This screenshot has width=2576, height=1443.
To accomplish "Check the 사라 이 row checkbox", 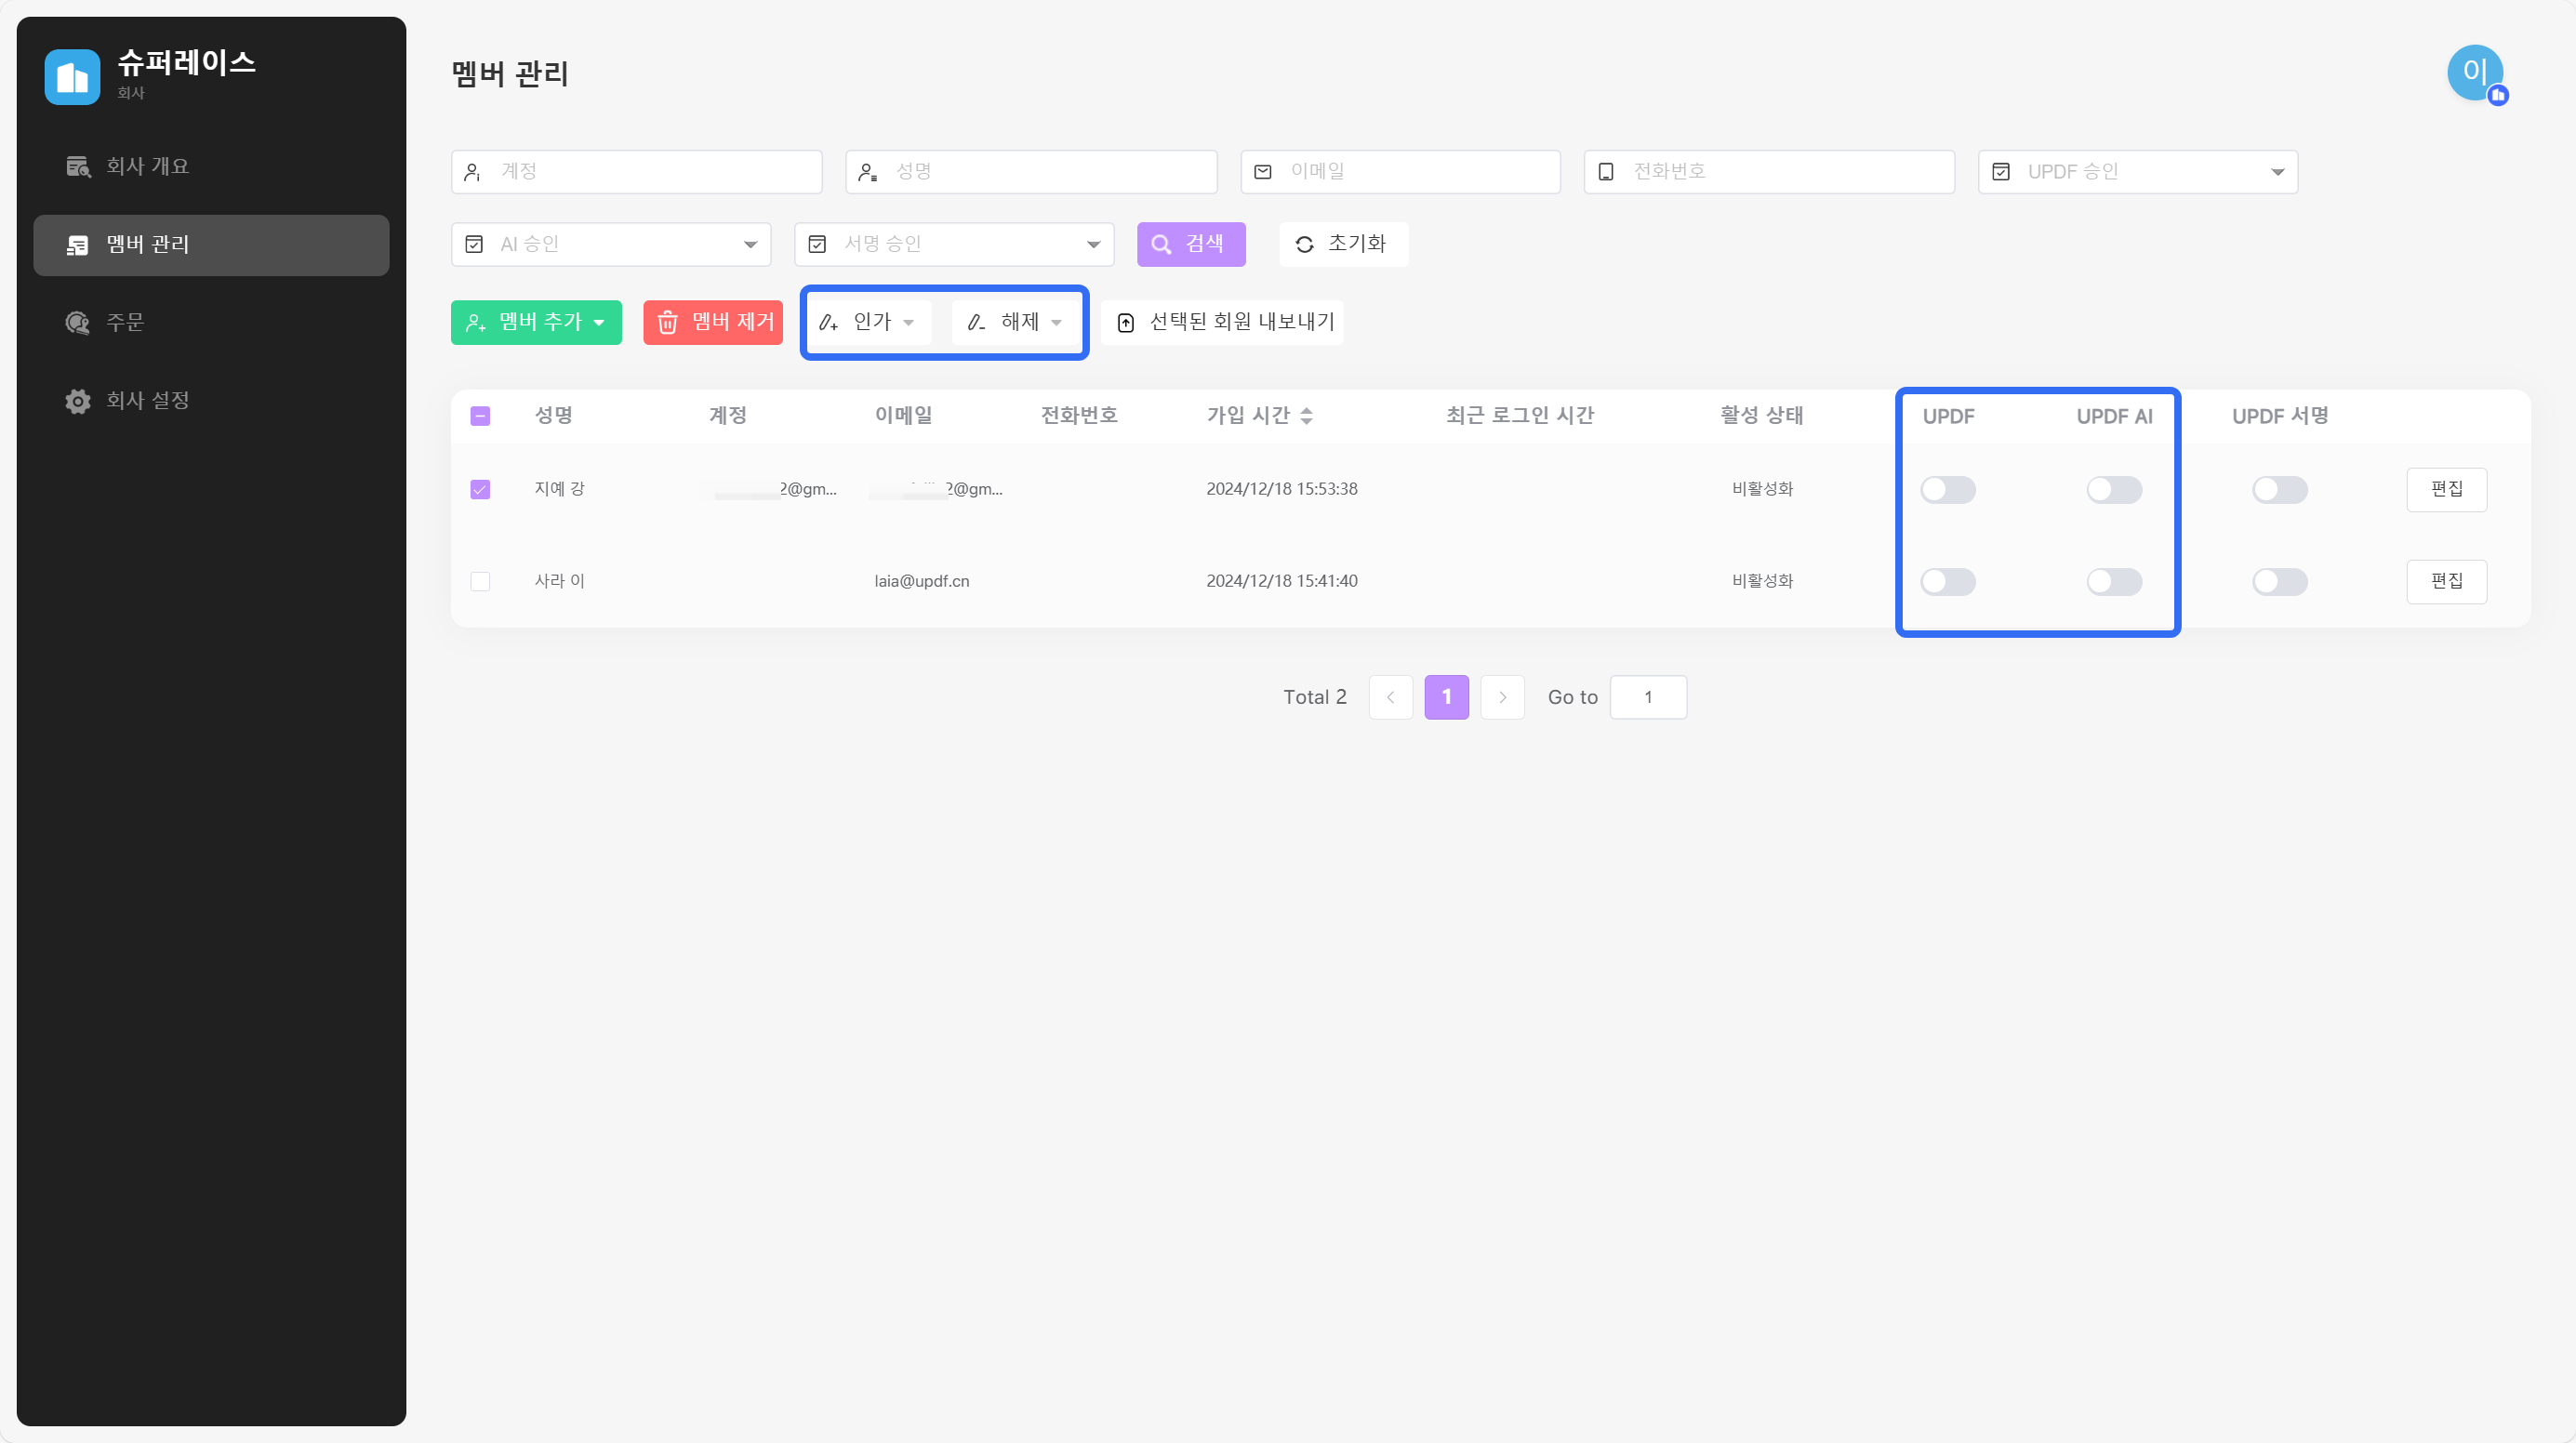I will point(480,581).
